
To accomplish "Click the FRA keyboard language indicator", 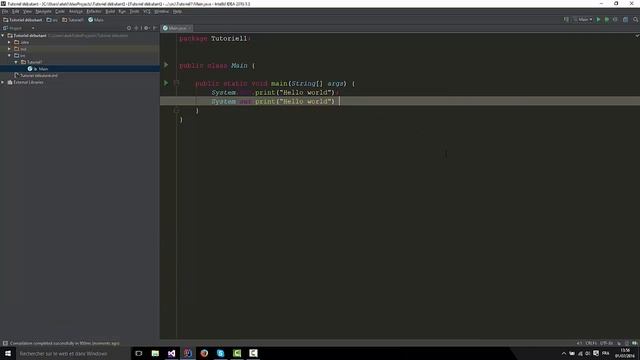I will pyautogui.click(x=606, y=353).
